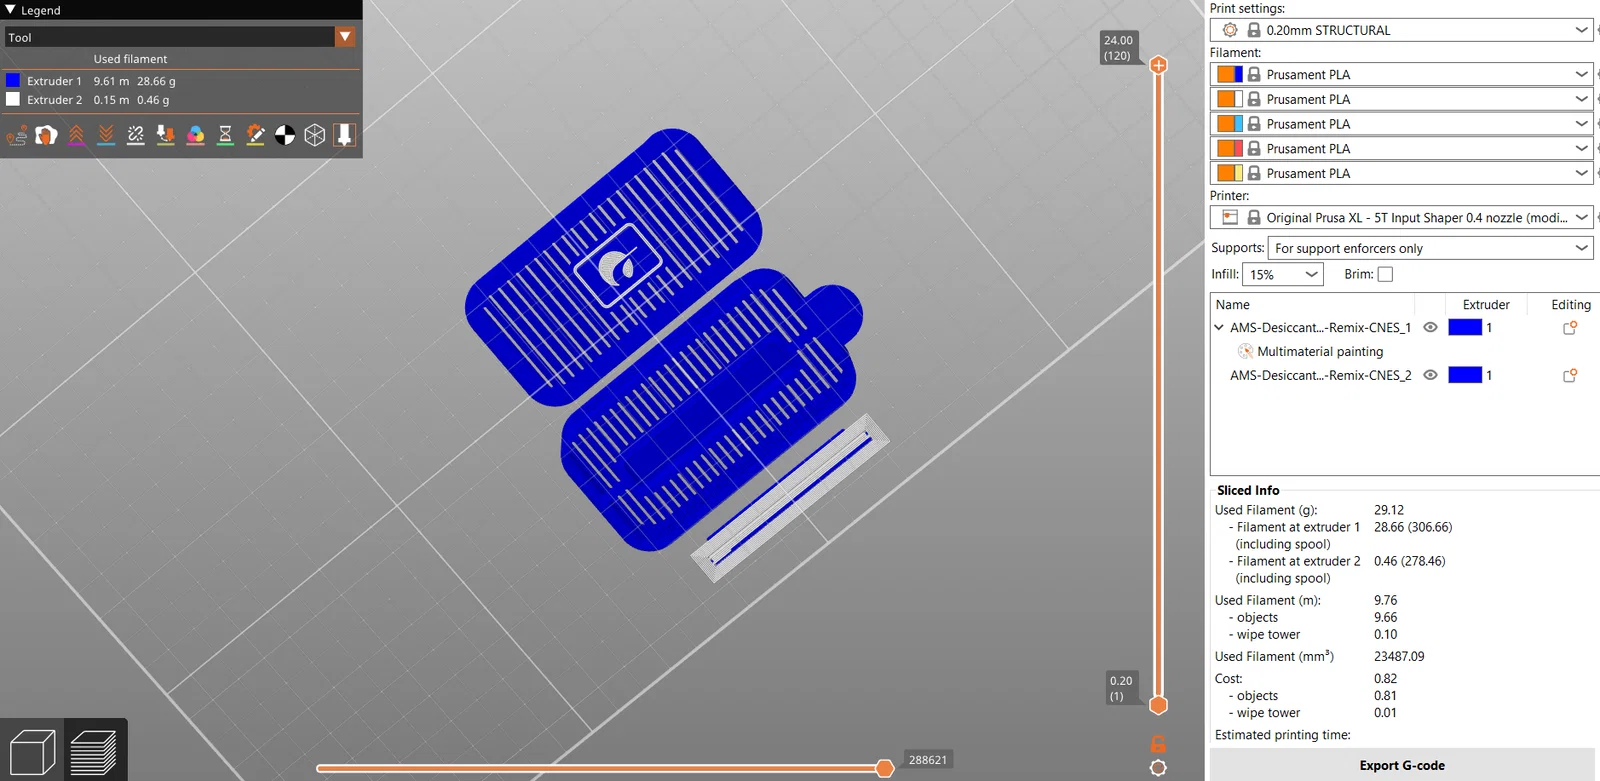Toggle color changes visibility icon
Screen dimensions: 1600x781
[x=196, y=135]
